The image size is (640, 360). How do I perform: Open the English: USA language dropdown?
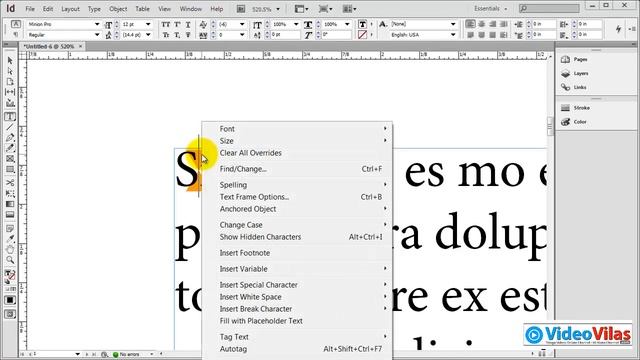tap(453, 35)
